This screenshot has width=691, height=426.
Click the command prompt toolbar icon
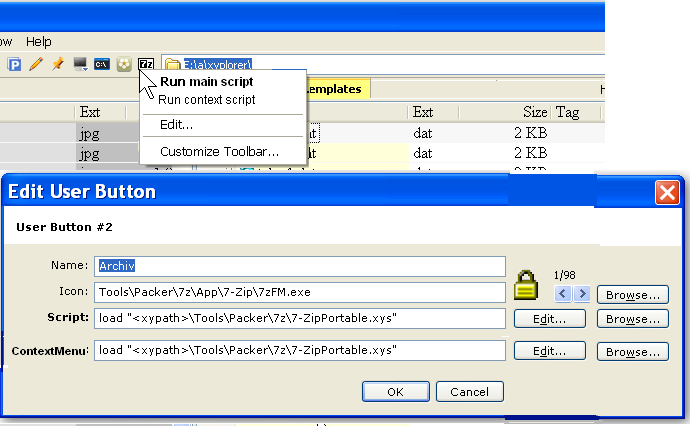pos(102,64)
